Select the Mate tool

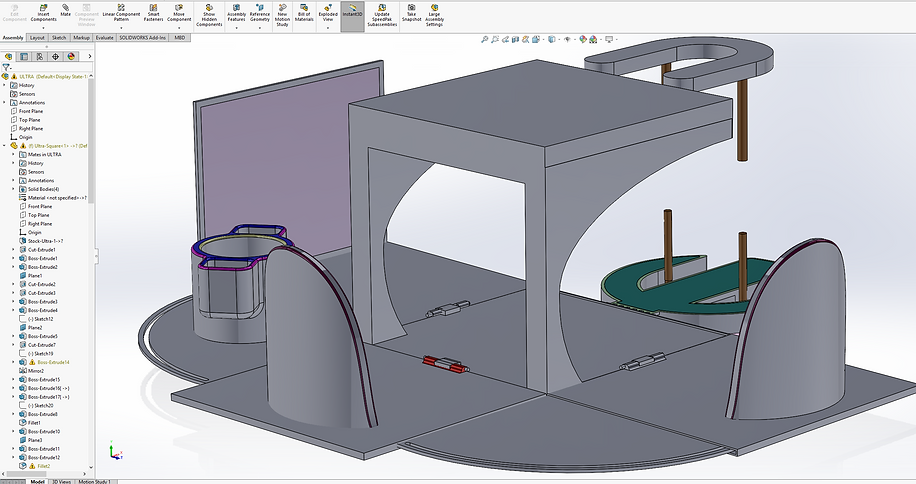coord(65,10)
